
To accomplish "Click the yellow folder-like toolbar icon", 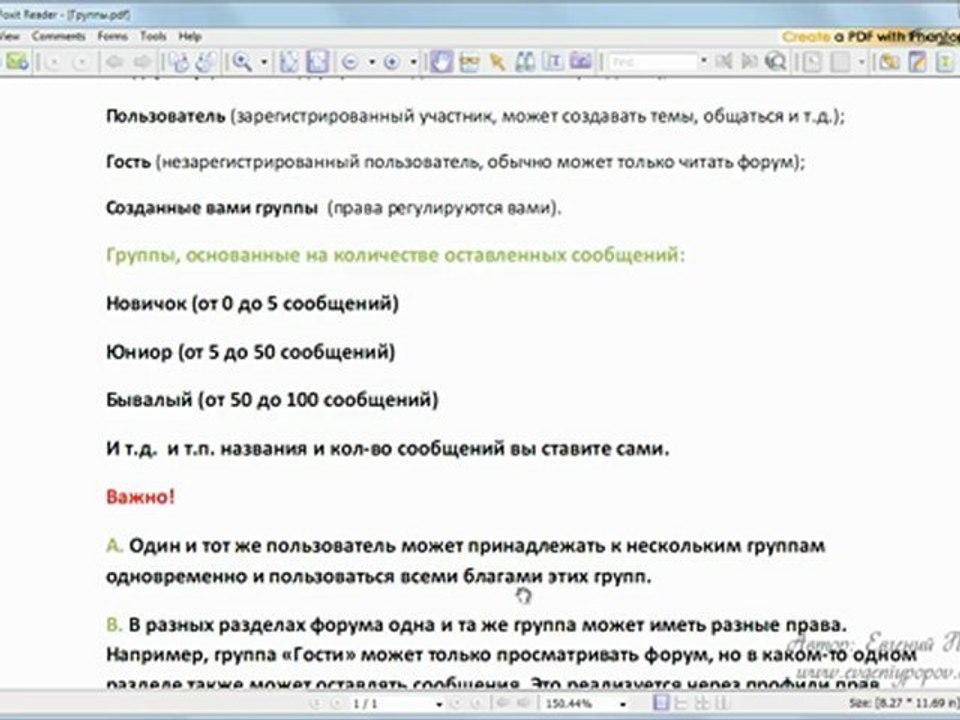I will [x=889, y=62].
